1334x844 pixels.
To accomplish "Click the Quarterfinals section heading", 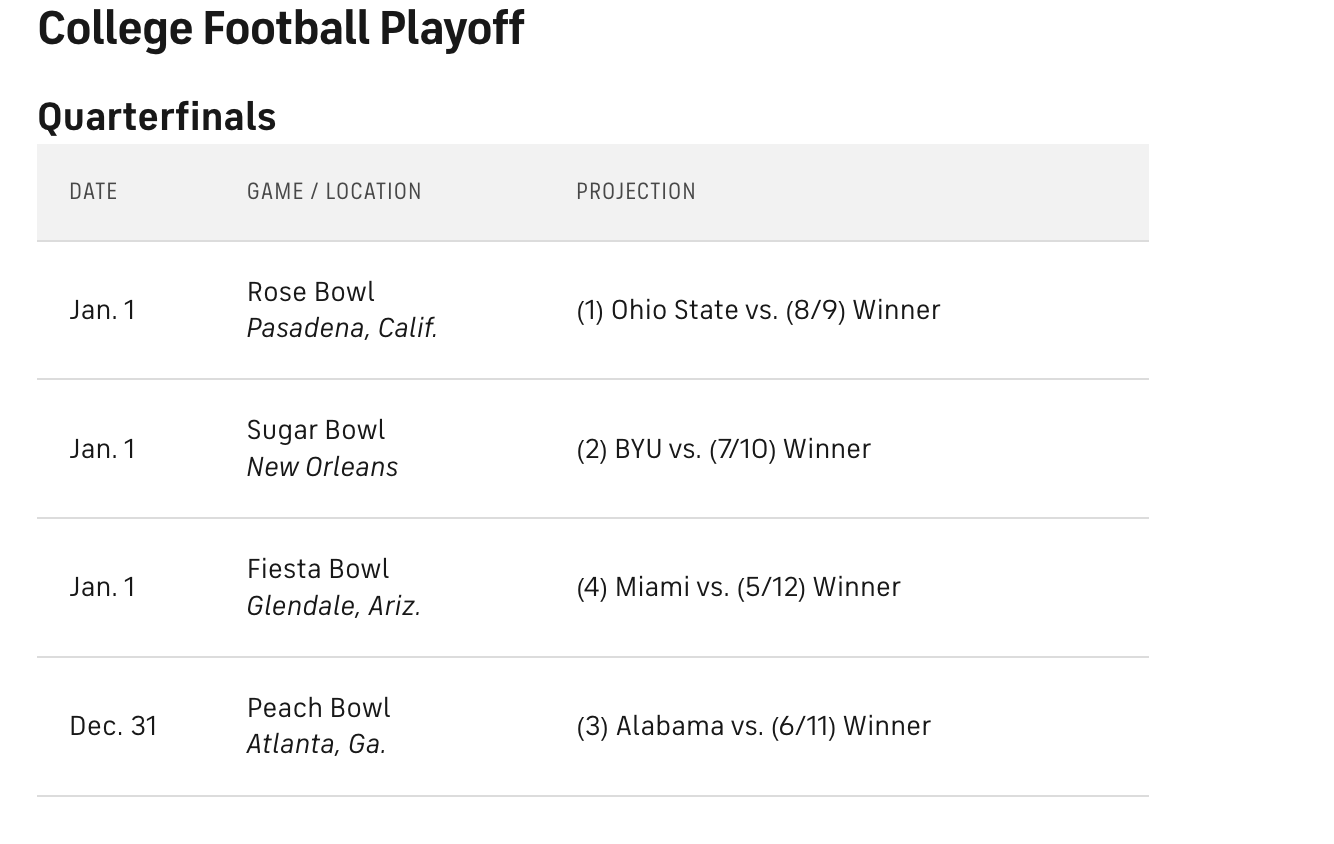I will (157, 116).
